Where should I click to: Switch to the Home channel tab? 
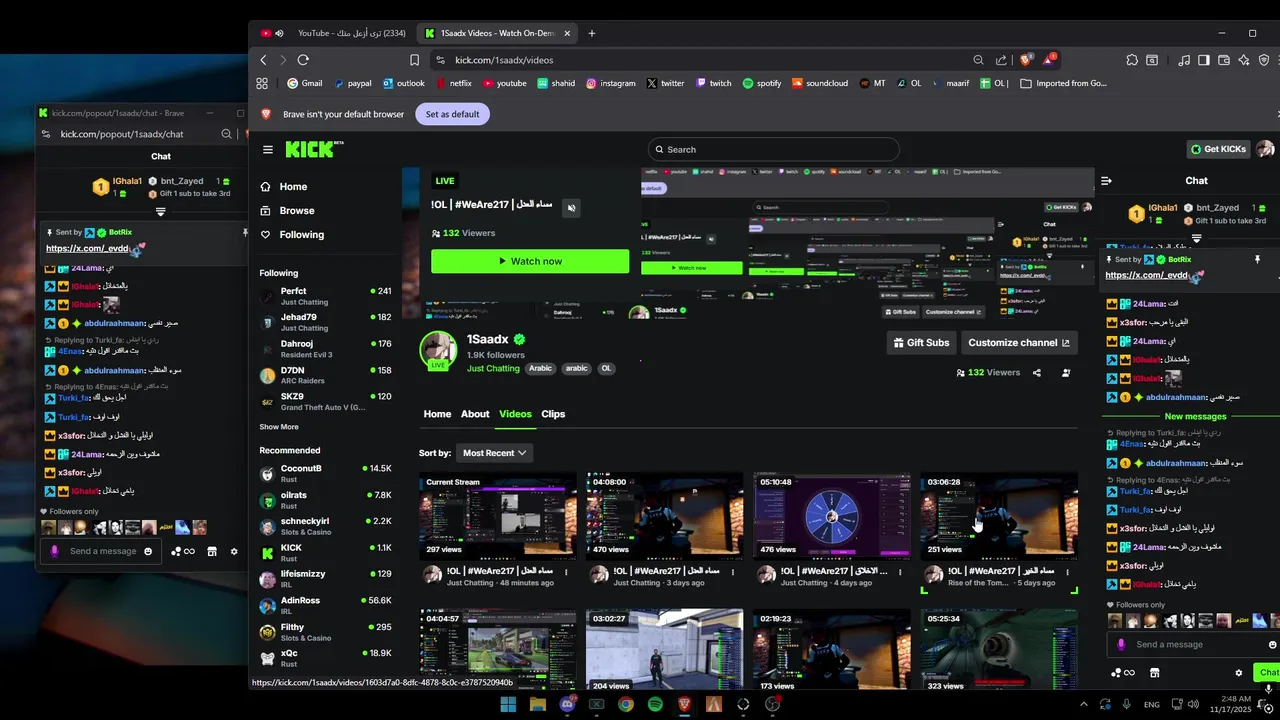(437, 414)
